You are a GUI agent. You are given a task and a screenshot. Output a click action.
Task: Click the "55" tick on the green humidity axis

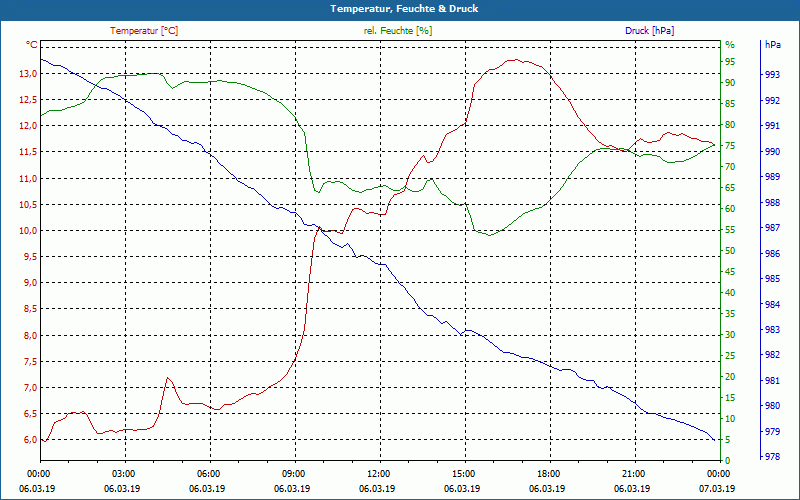click(x=730, y=230)
